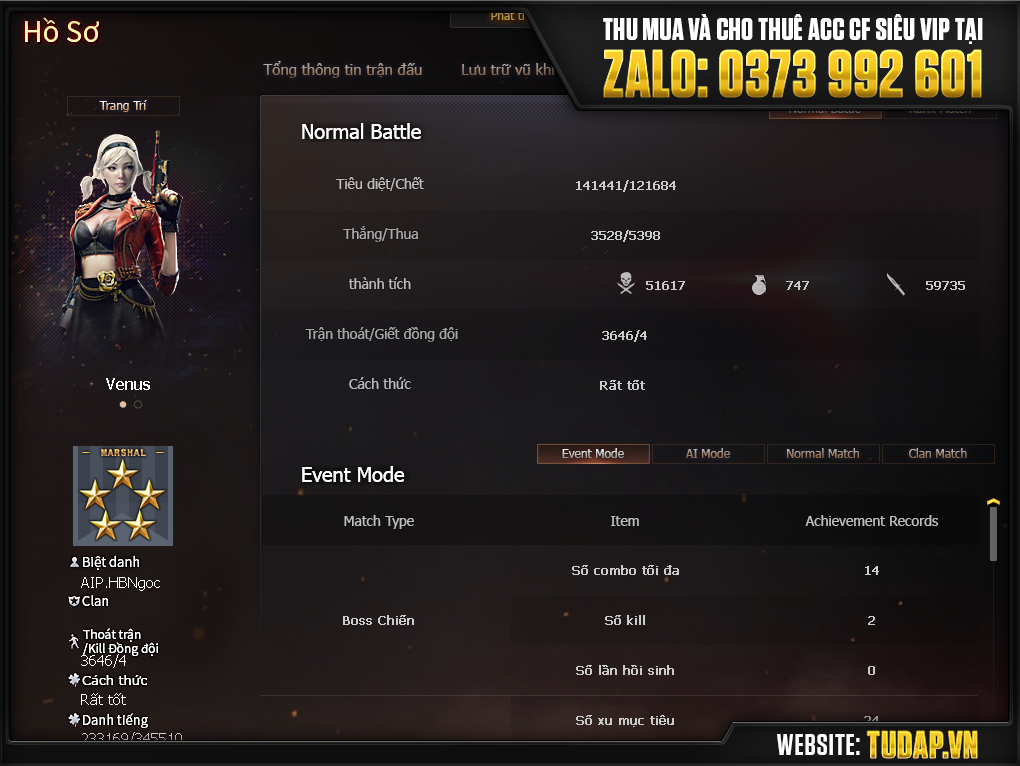1020x766 pixels.
Task: Click the Trang Trí button
Action: coord(123,105)
